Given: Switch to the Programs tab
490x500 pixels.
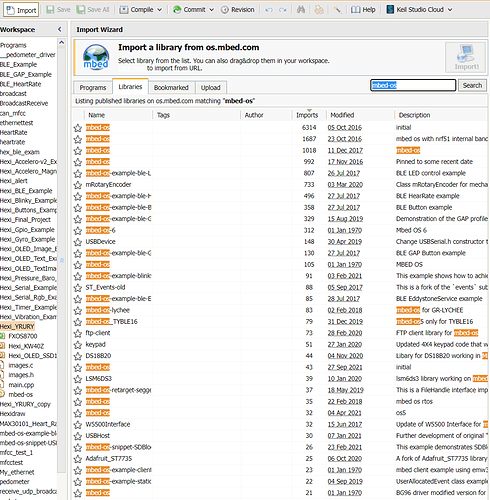Looking at the screenshot, I should pos(93,88).
